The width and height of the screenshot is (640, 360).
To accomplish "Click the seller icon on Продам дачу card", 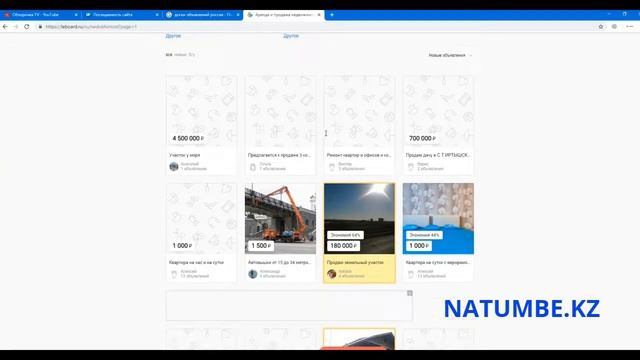I will [411, 167].
